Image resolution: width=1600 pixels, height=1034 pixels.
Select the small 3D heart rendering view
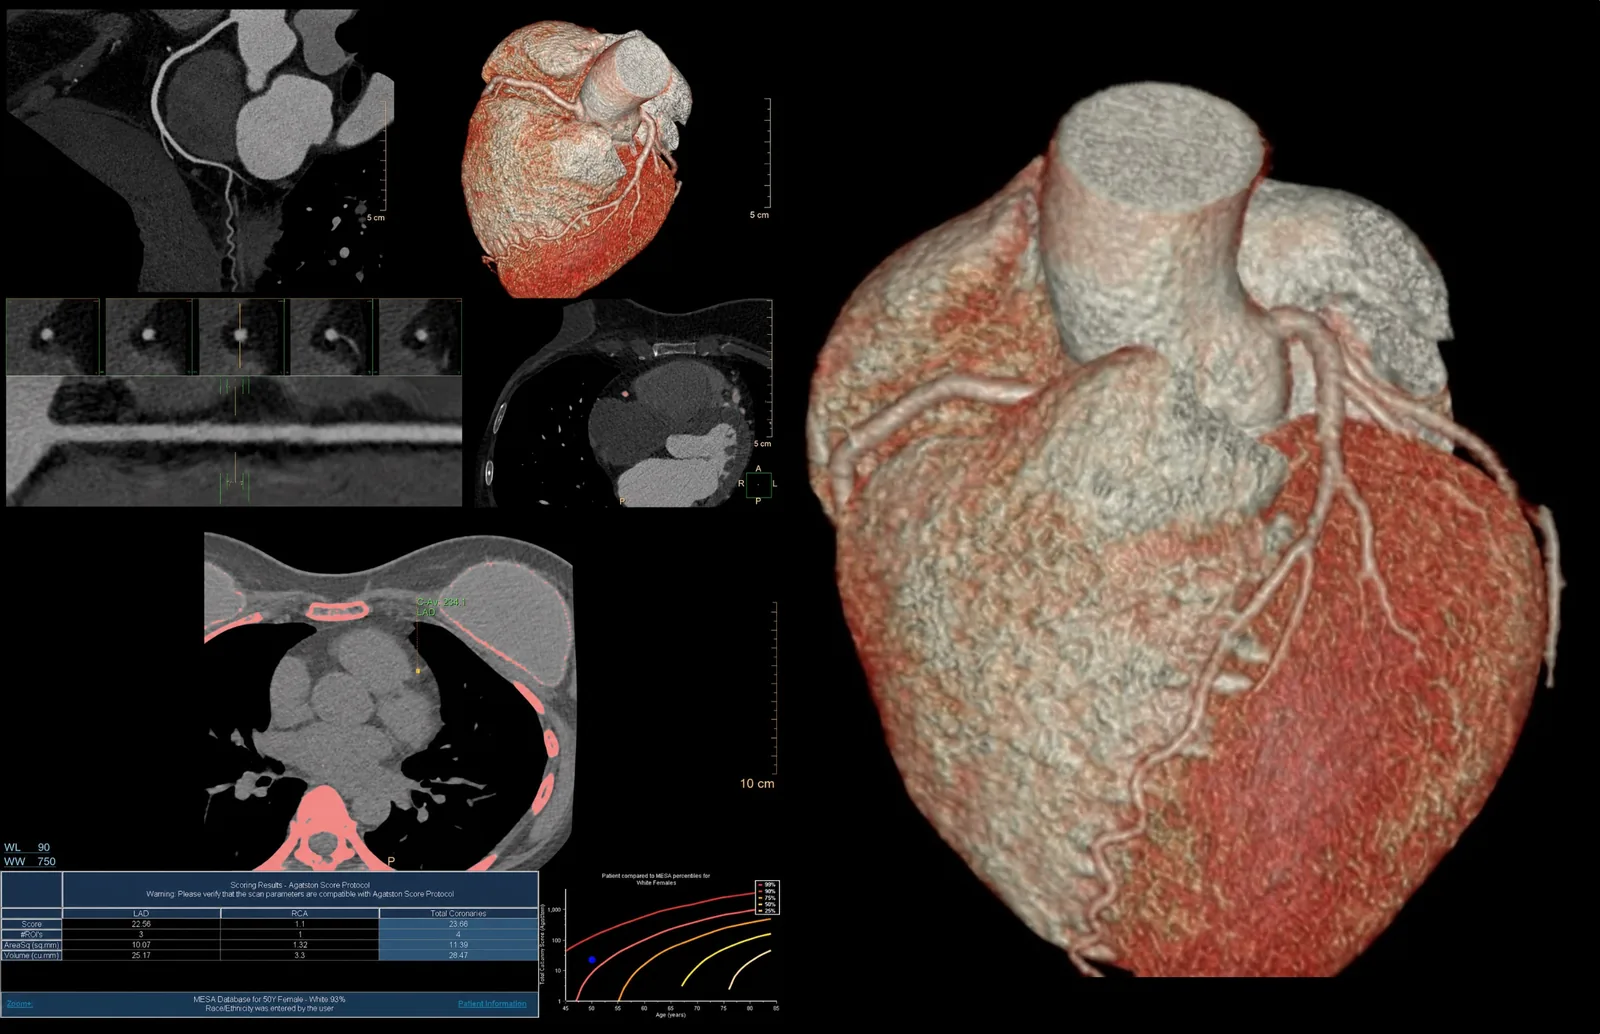tap(575, 160)
